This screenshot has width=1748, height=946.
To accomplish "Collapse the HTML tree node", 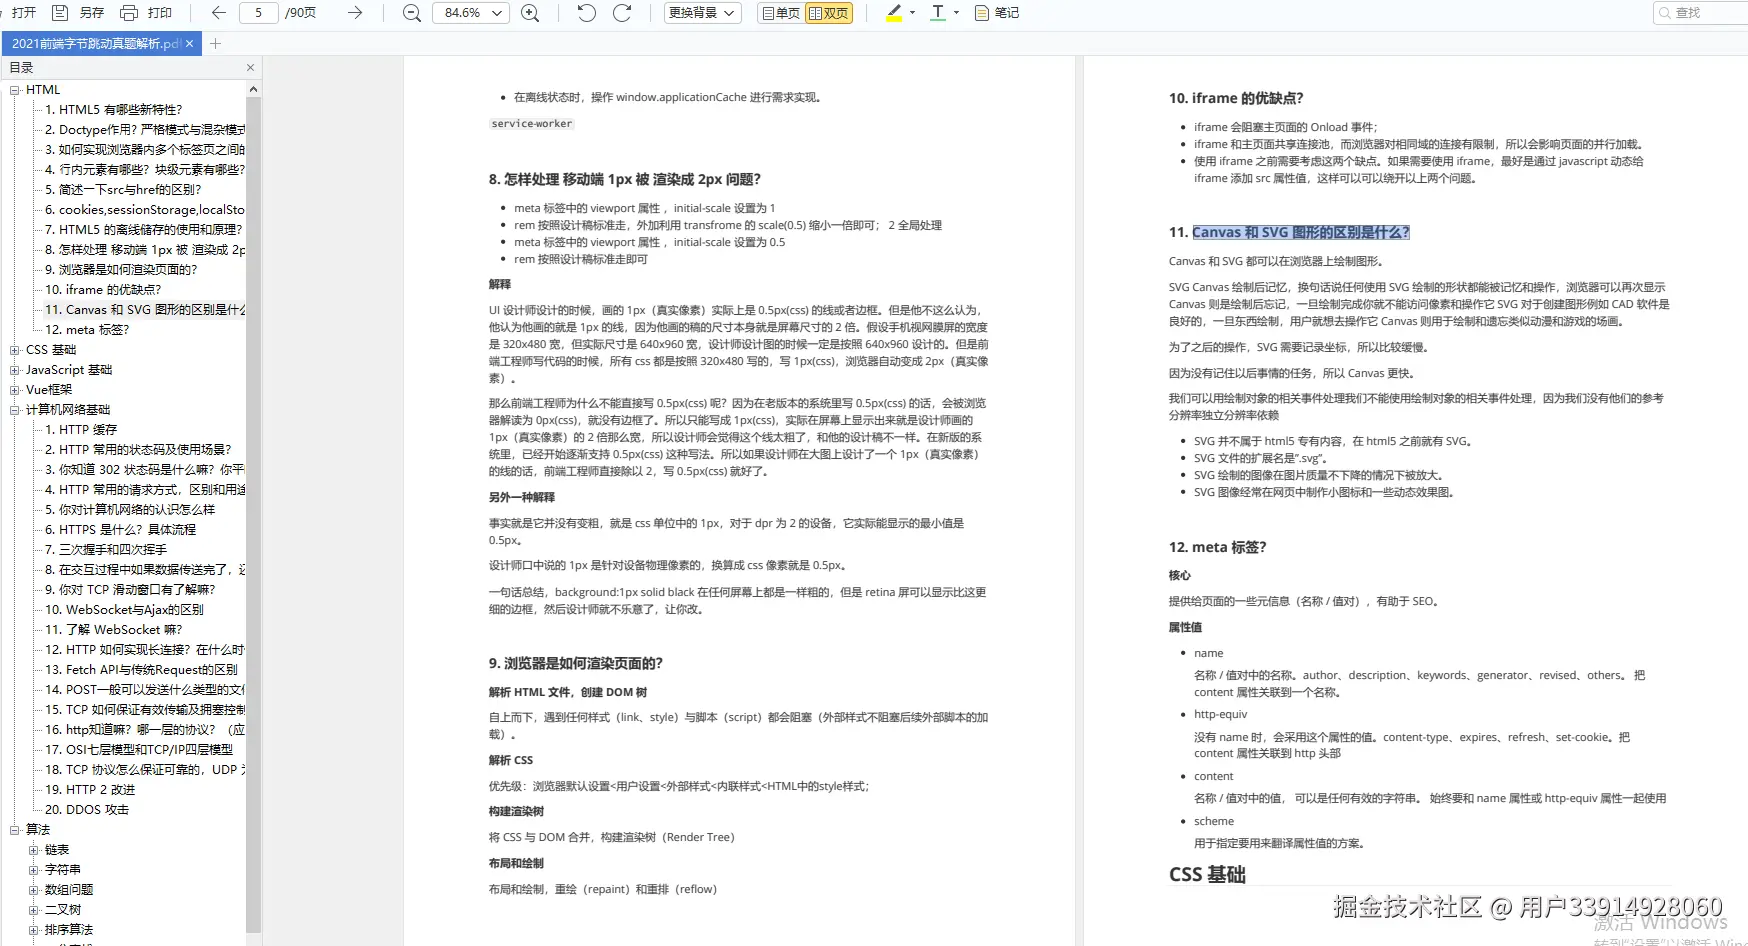I will pos(15,90).
